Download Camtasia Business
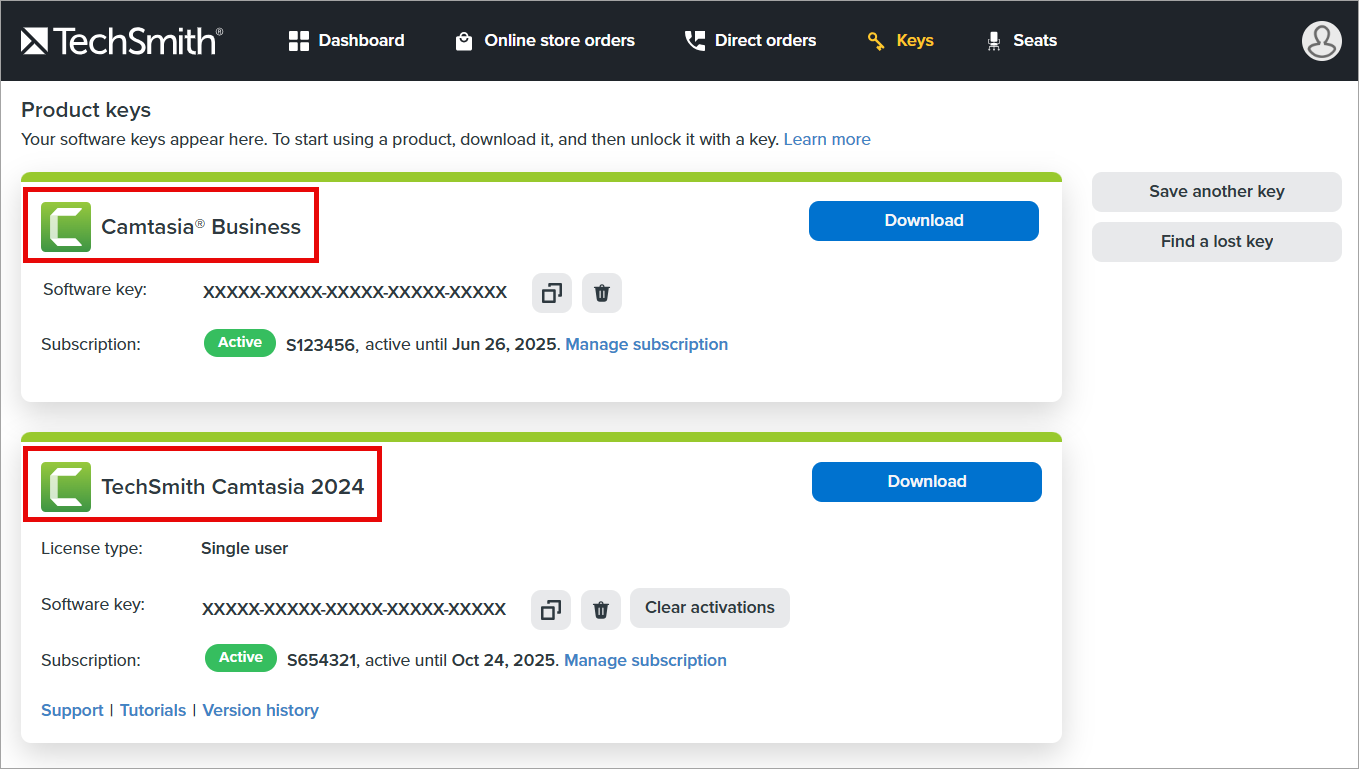This screenshot has height=769, width=1359. (x=923, y=221)
